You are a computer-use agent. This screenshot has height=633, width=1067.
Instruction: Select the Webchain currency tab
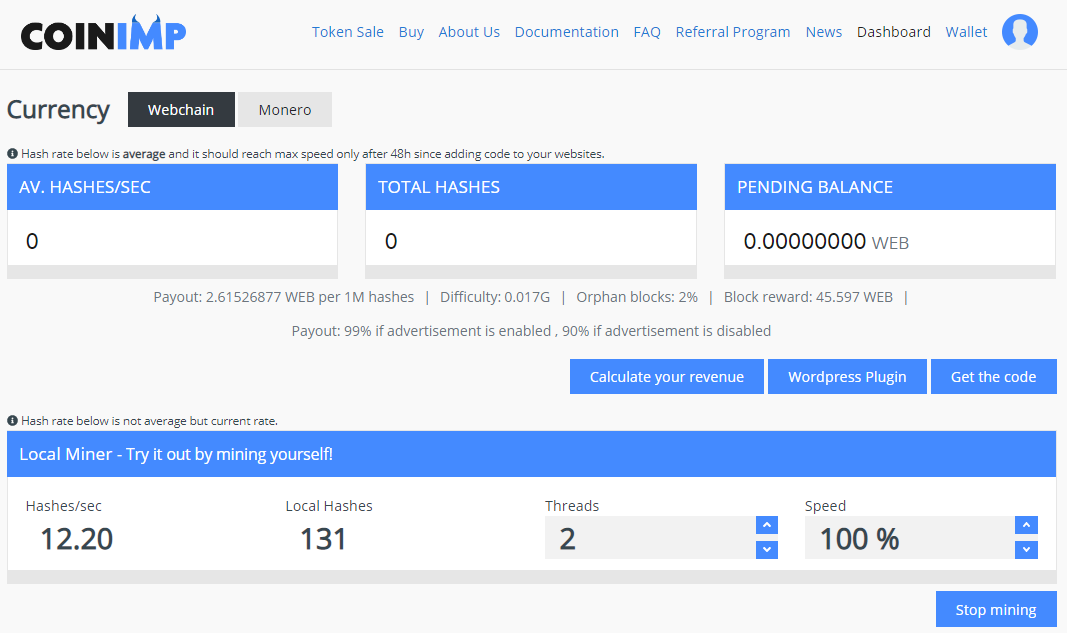coord(181,110)
